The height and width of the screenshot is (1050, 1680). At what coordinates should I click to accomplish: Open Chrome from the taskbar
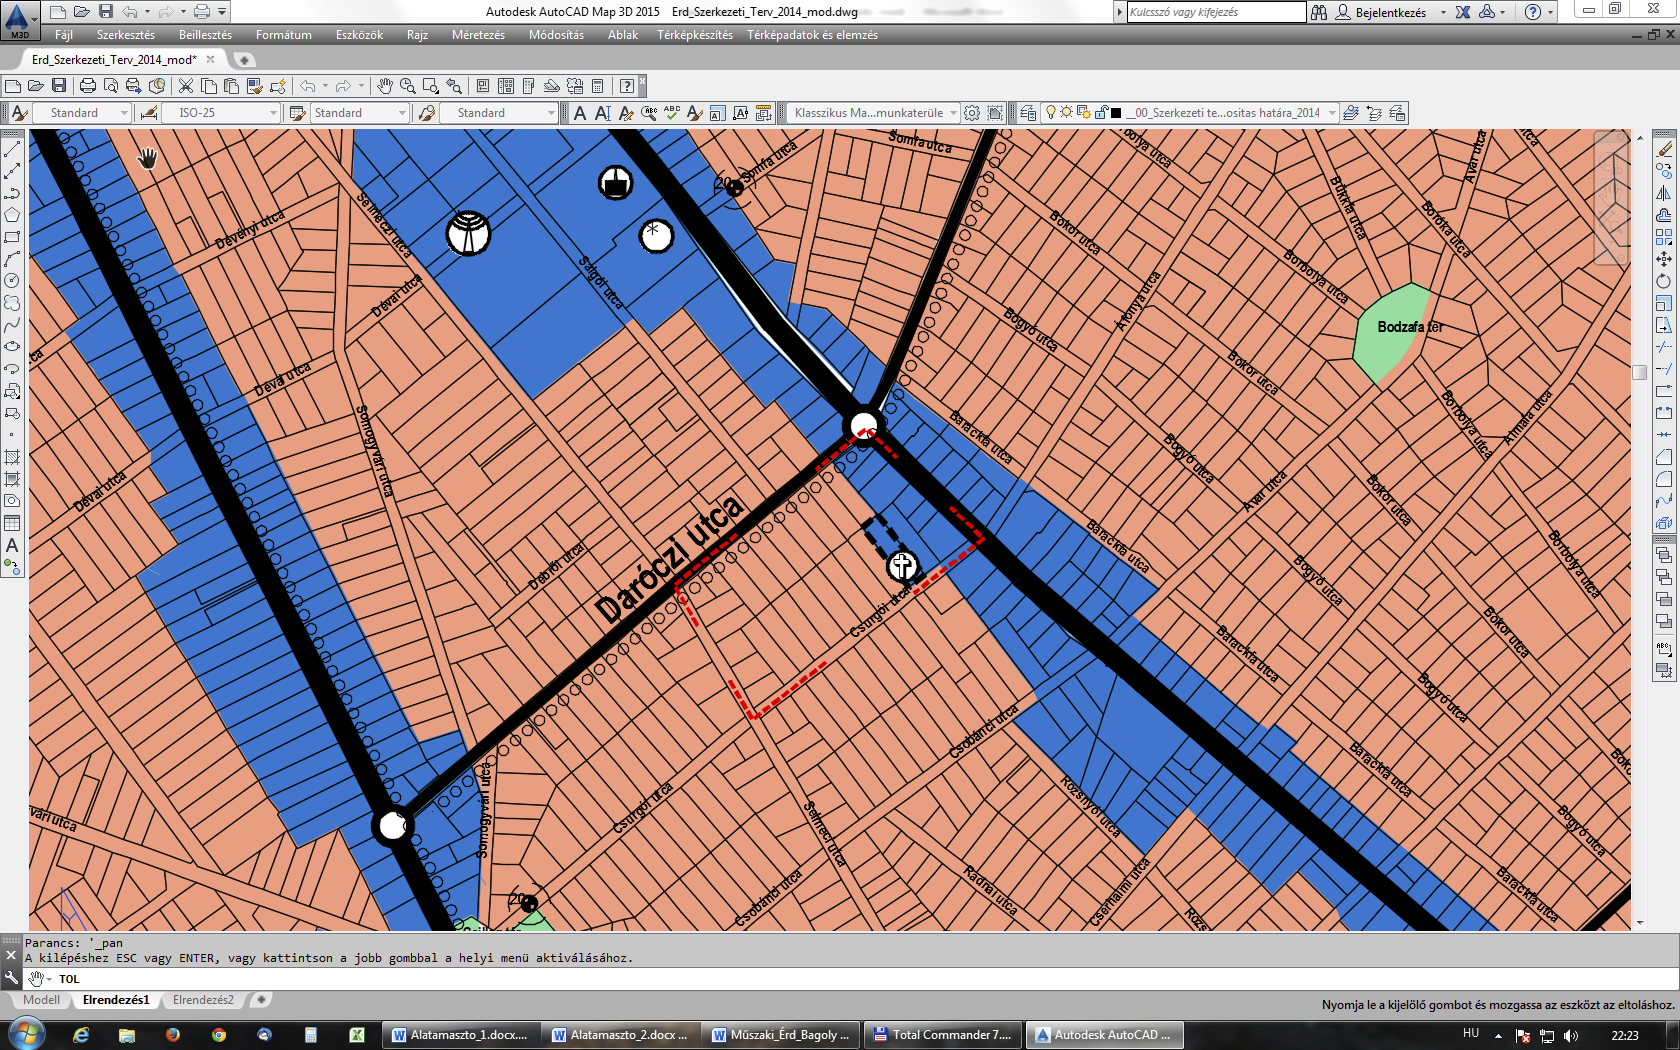(x=219, y=1035)
